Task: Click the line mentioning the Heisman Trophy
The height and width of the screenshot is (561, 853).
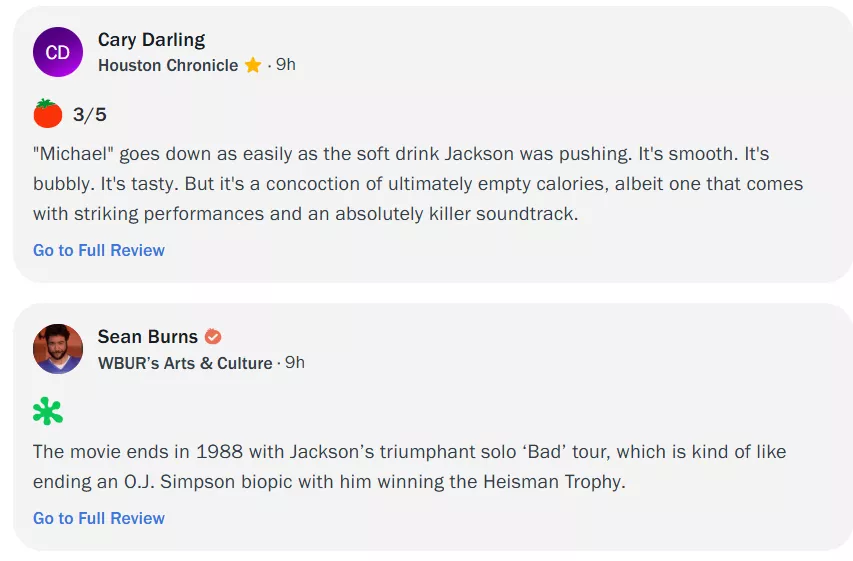Action: (x=328, y=482)
